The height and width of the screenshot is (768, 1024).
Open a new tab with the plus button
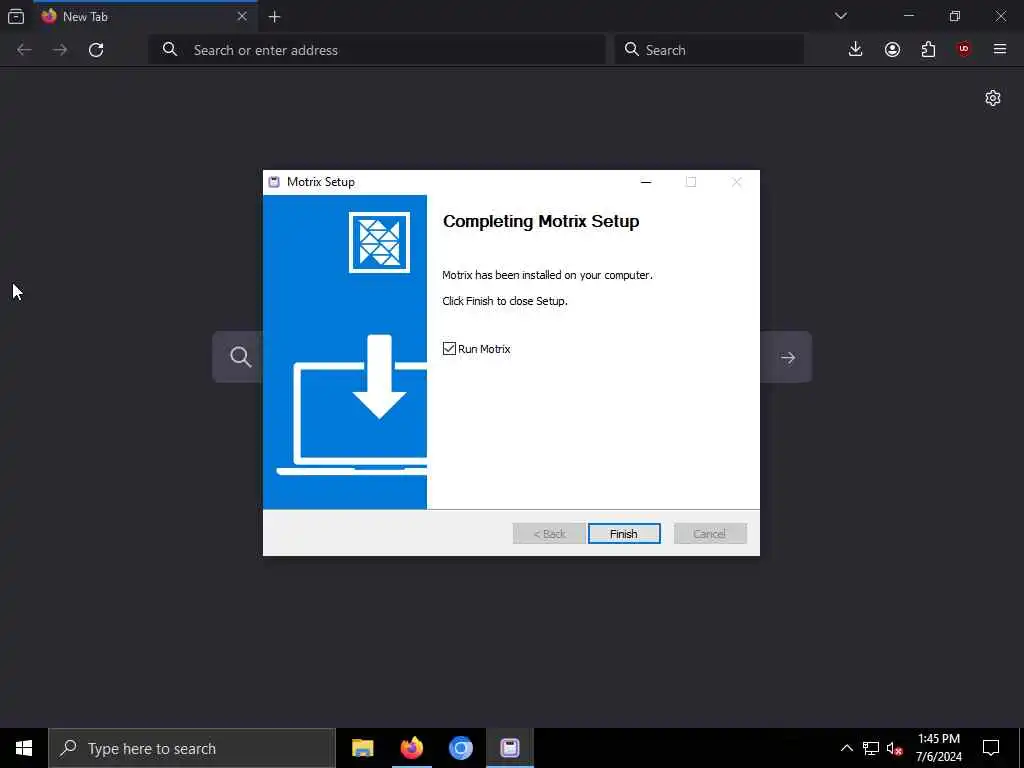274,17
